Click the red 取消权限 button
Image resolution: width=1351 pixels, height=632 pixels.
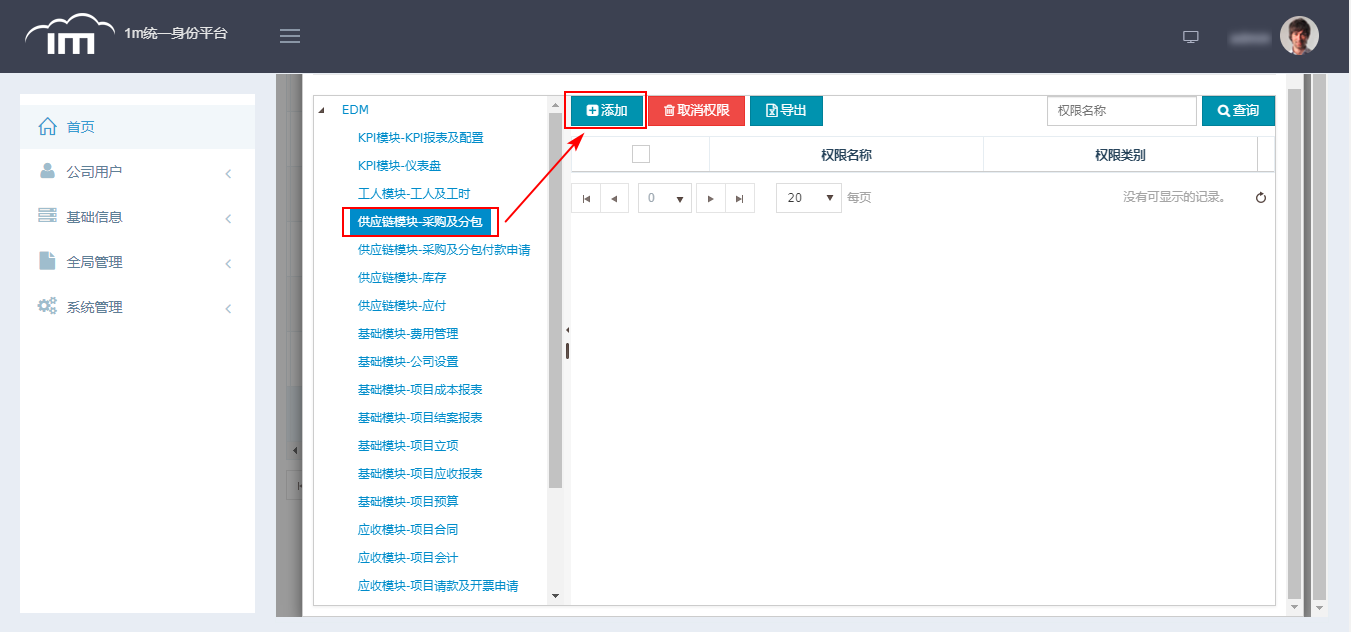pos(696,111)
